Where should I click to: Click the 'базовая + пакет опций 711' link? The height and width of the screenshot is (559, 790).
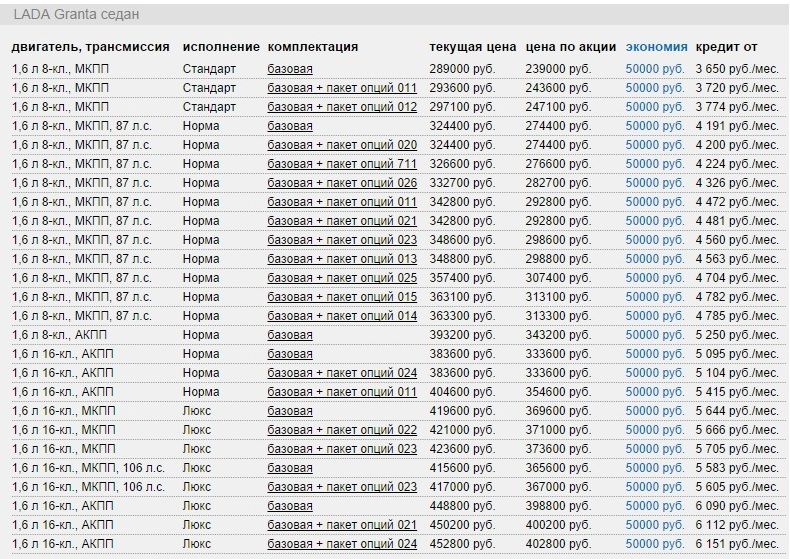[x=342, y=164]
